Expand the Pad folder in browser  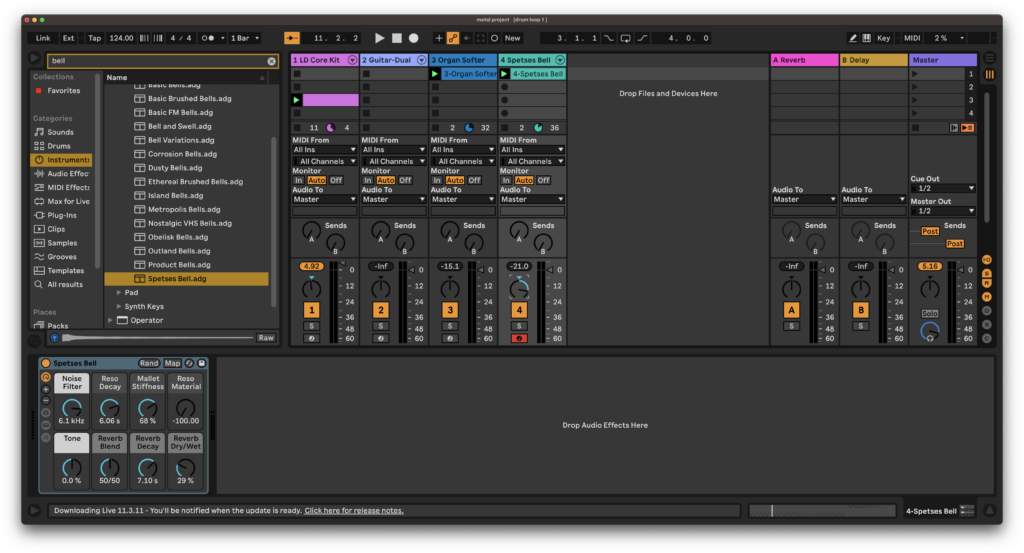click(x=119, y=292)
